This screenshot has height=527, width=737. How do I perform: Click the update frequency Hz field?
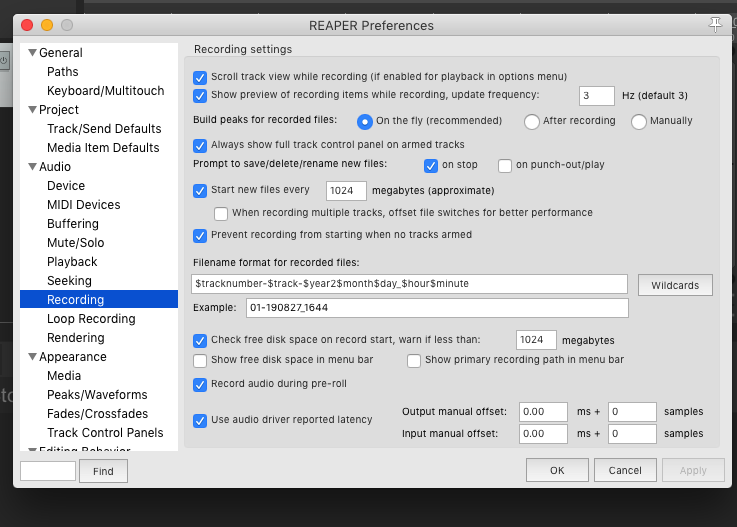pos(596,96)
